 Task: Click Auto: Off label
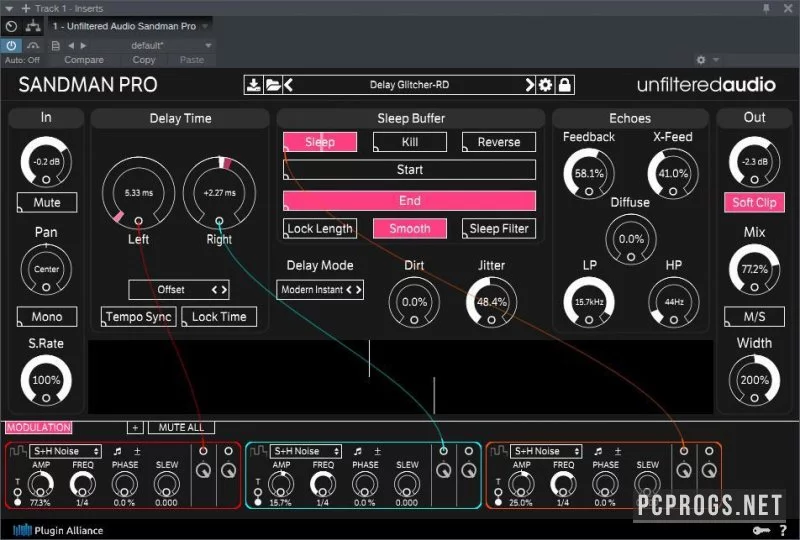tap(22, 60)
